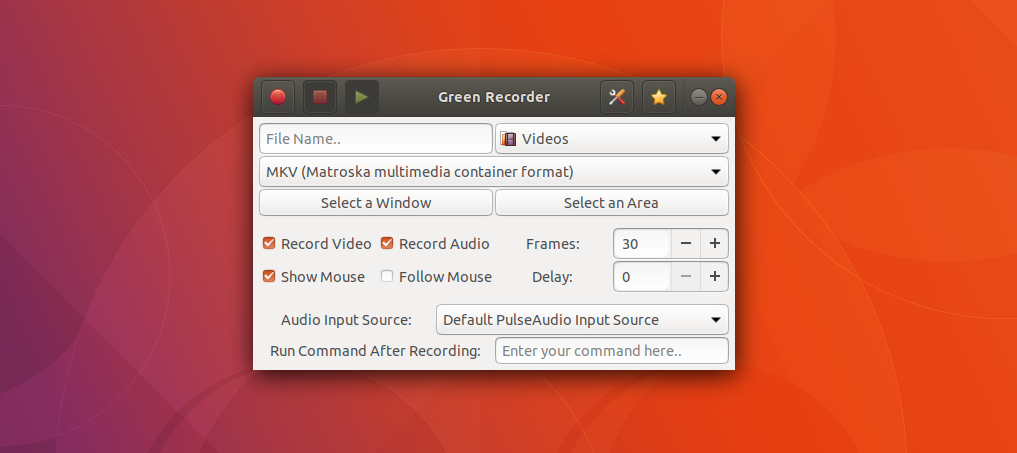Screen dimensions: 1017x453
Task: Focus the File Name input field
Action: pyautogui.click(x=376, y=139)
